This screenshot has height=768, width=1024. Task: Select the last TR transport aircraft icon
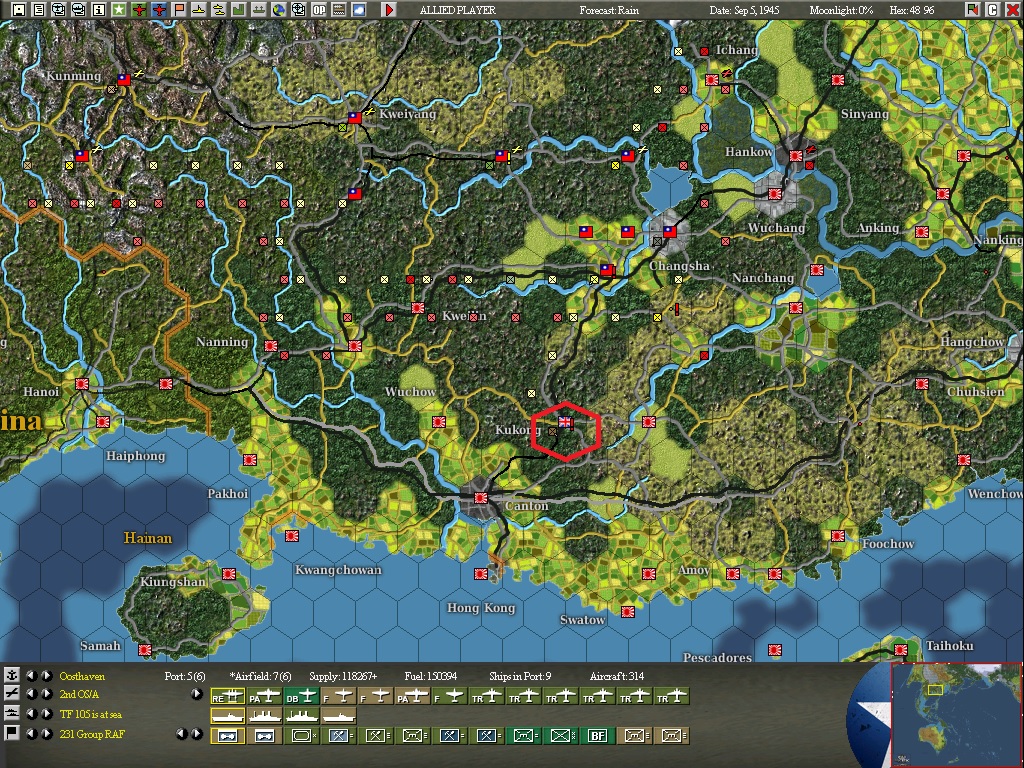673,697
